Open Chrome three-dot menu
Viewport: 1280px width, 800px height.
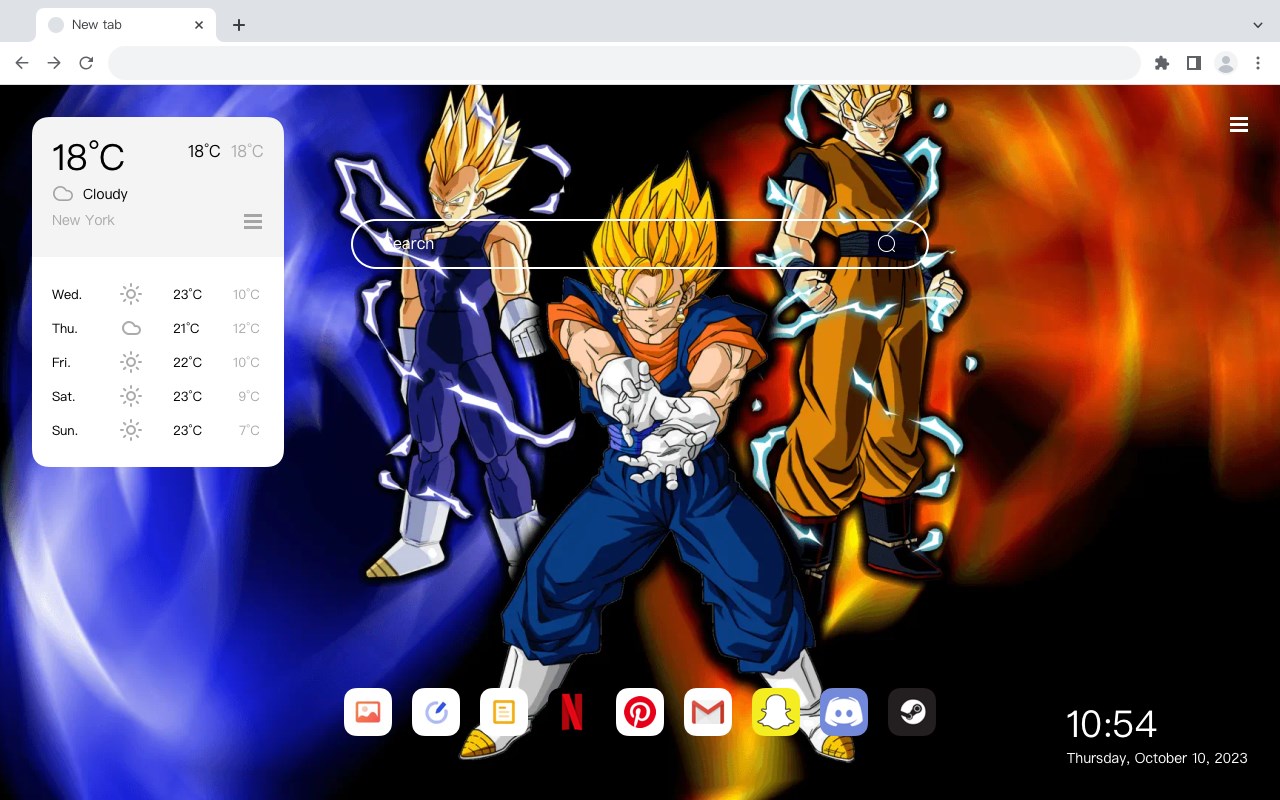(x=1258, y=63)
